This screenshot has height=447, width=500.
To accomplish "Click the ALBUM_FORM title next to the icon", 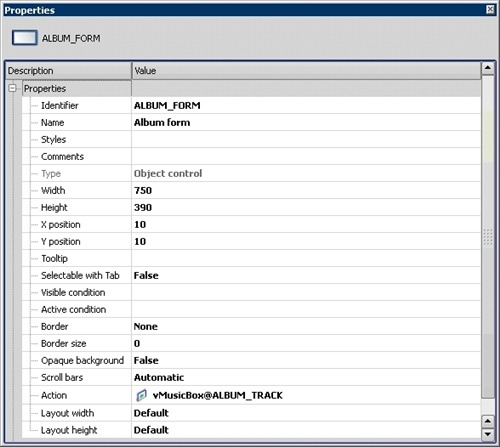I will pyautogui.click(x=71, y=38).
